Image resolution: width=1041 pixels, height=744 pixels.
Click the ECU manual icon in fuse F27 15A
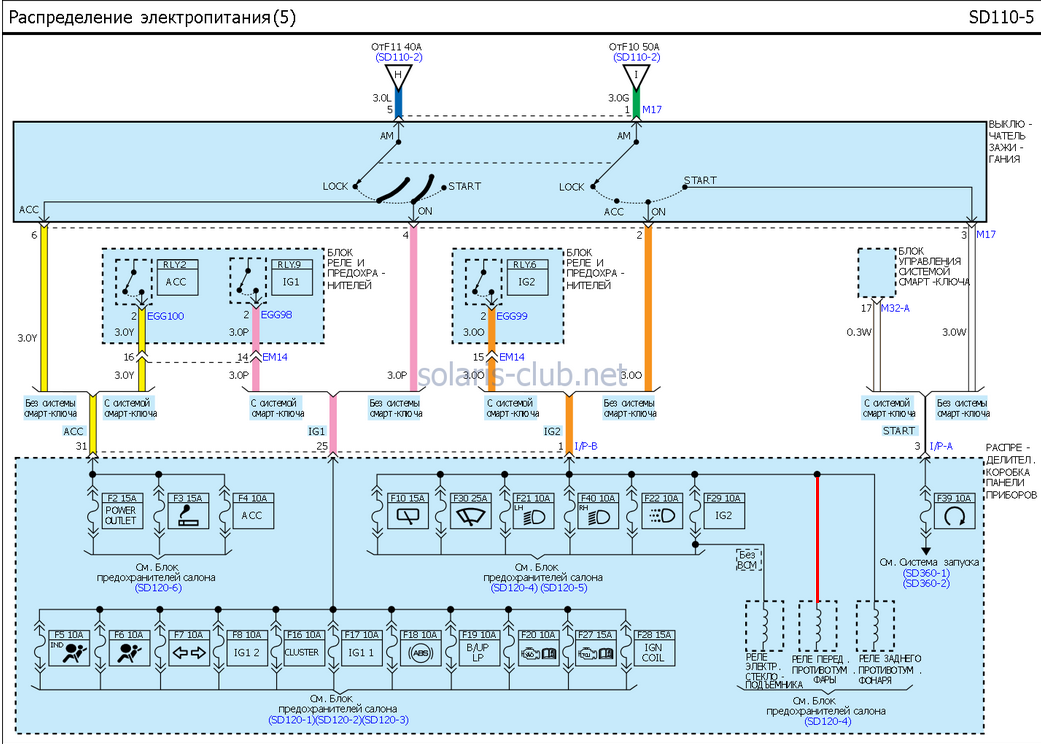[x=596, y=654]
